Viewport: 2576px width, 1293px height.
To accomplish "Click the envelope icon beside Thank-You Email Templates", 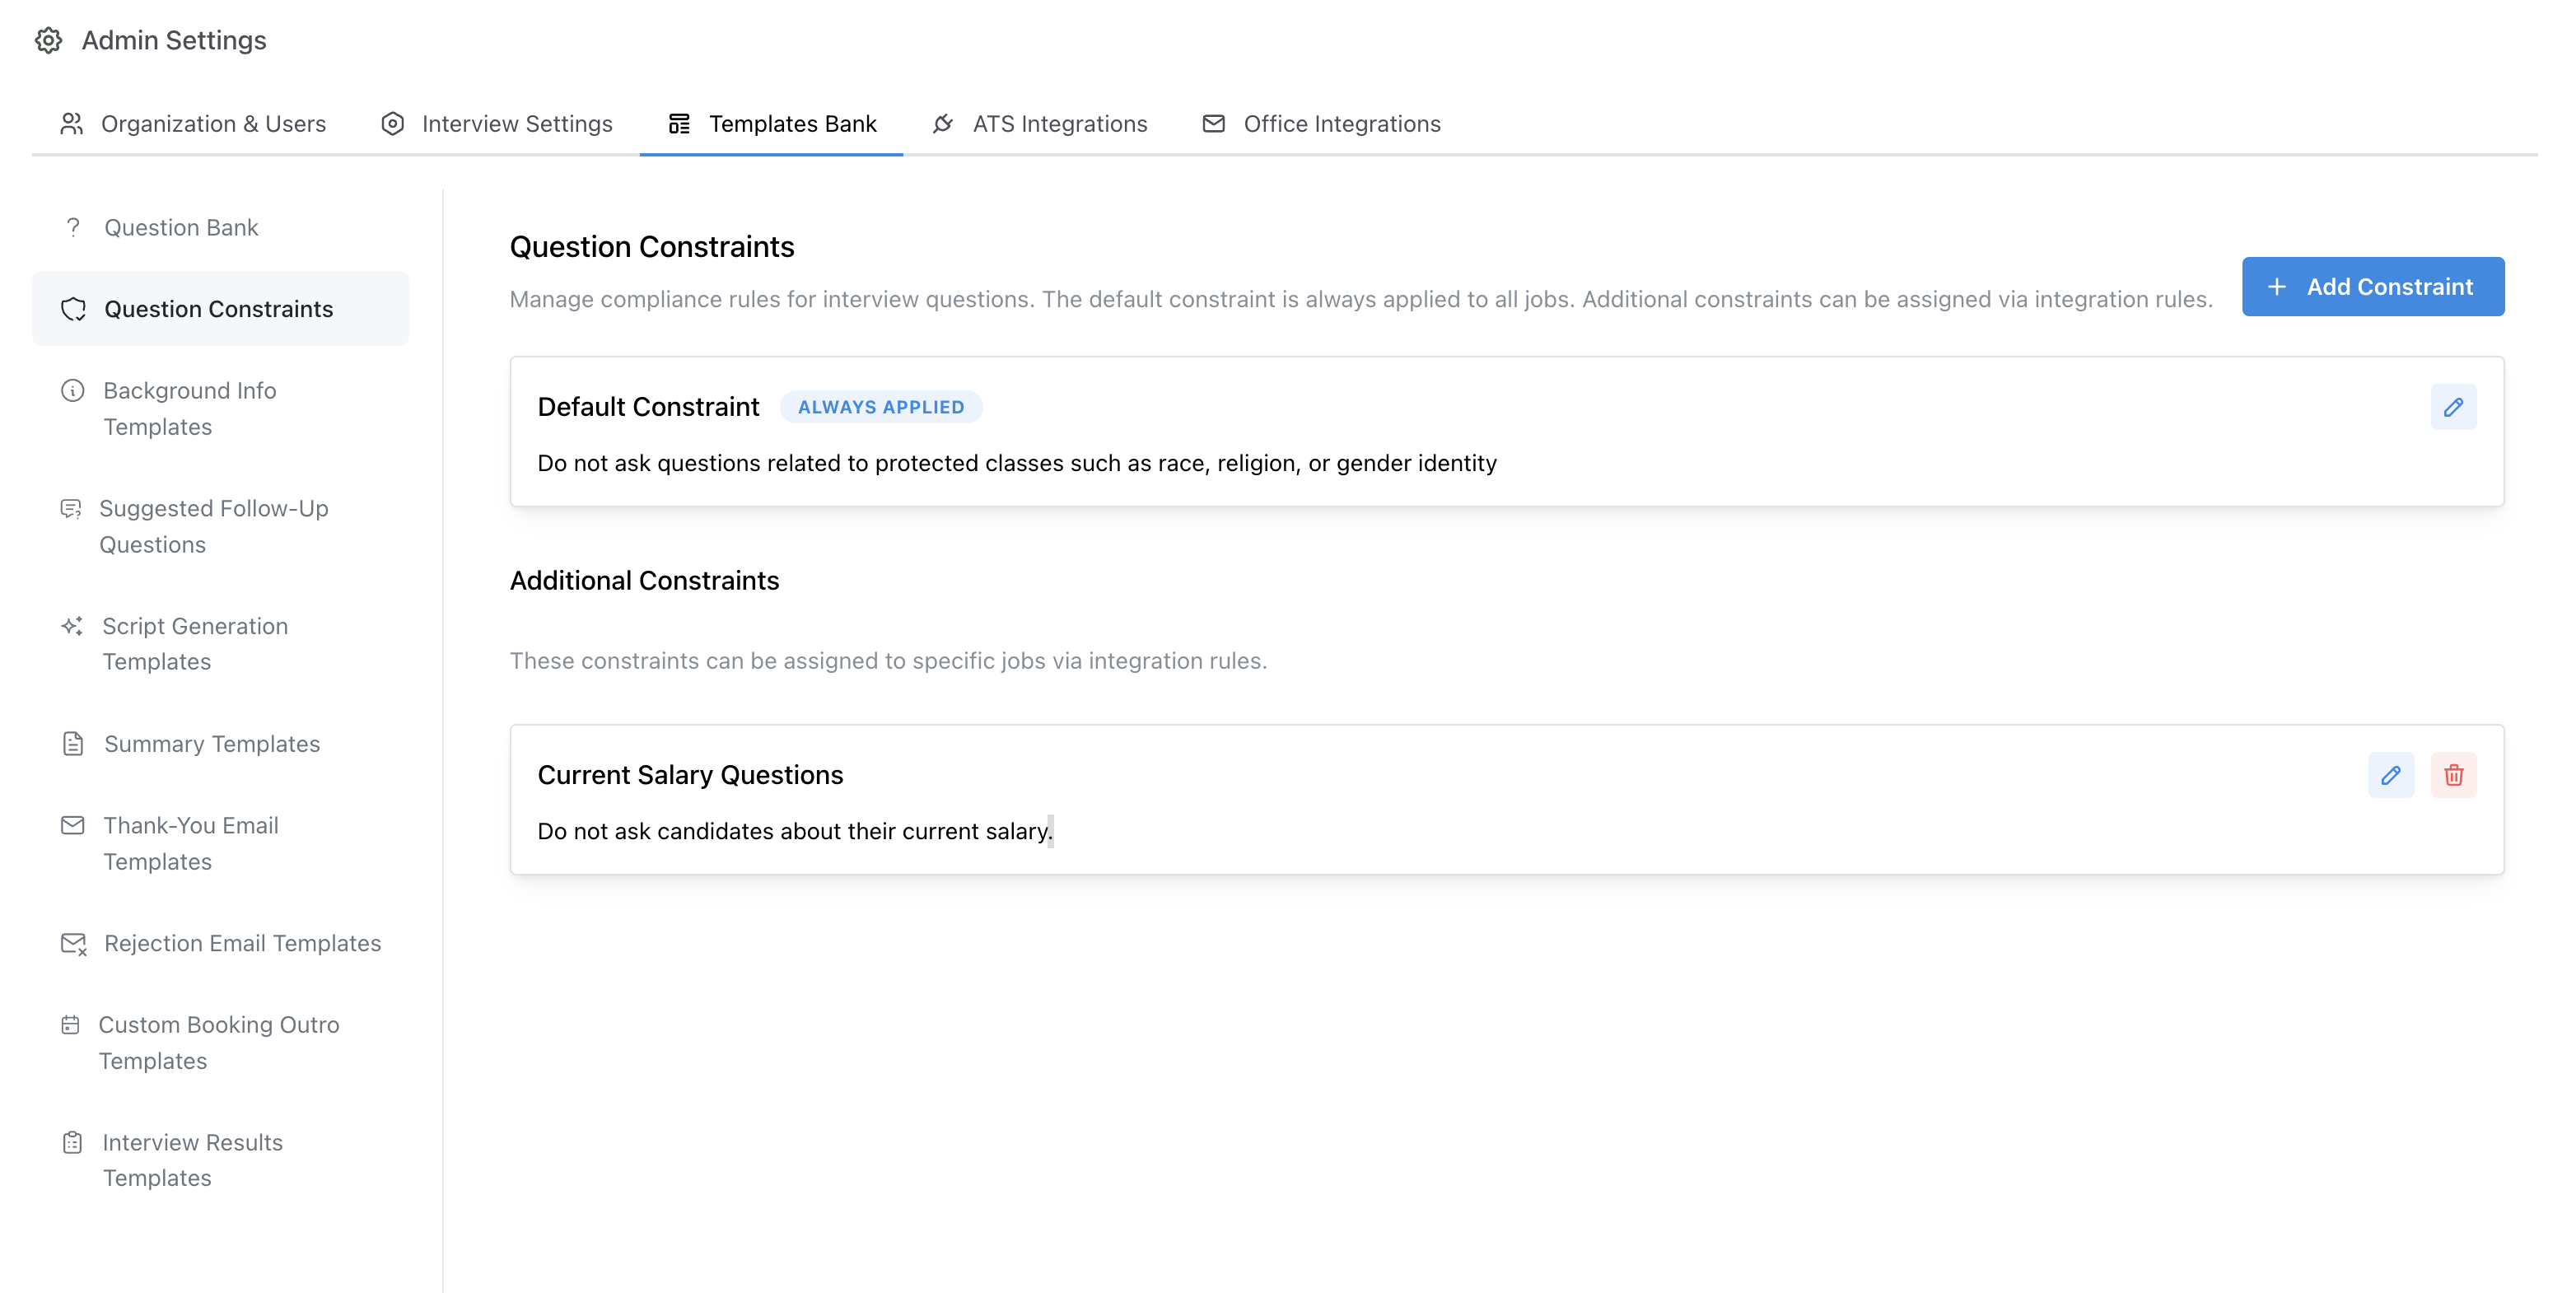I will [72, 824].
